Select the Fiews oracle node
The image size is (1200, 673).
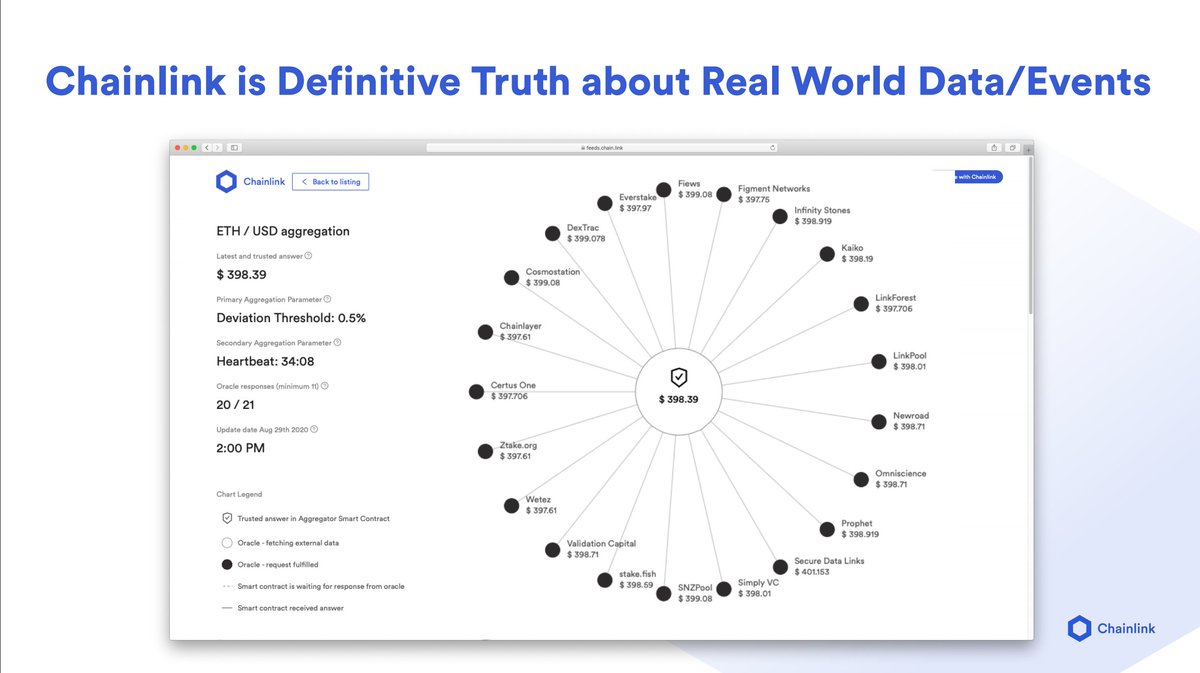point(663,189)
